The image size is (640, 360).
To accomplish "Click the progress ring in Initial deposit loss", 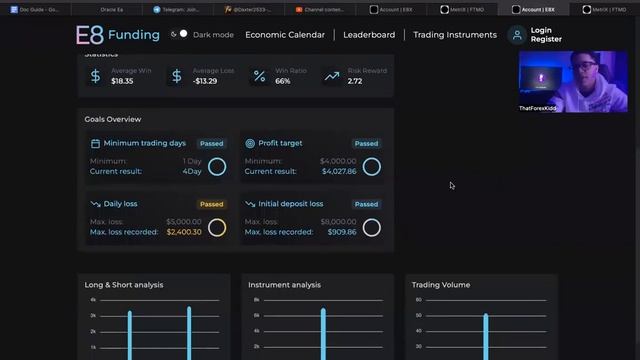I will [371, 227].
